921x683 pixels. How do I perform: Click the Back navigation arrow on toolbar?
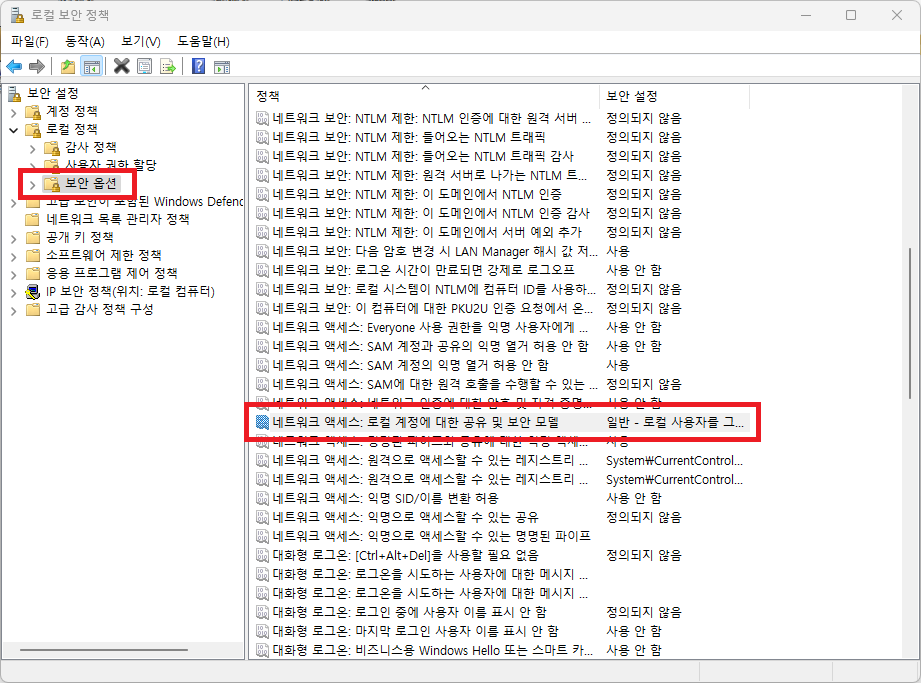coord(14,66)
